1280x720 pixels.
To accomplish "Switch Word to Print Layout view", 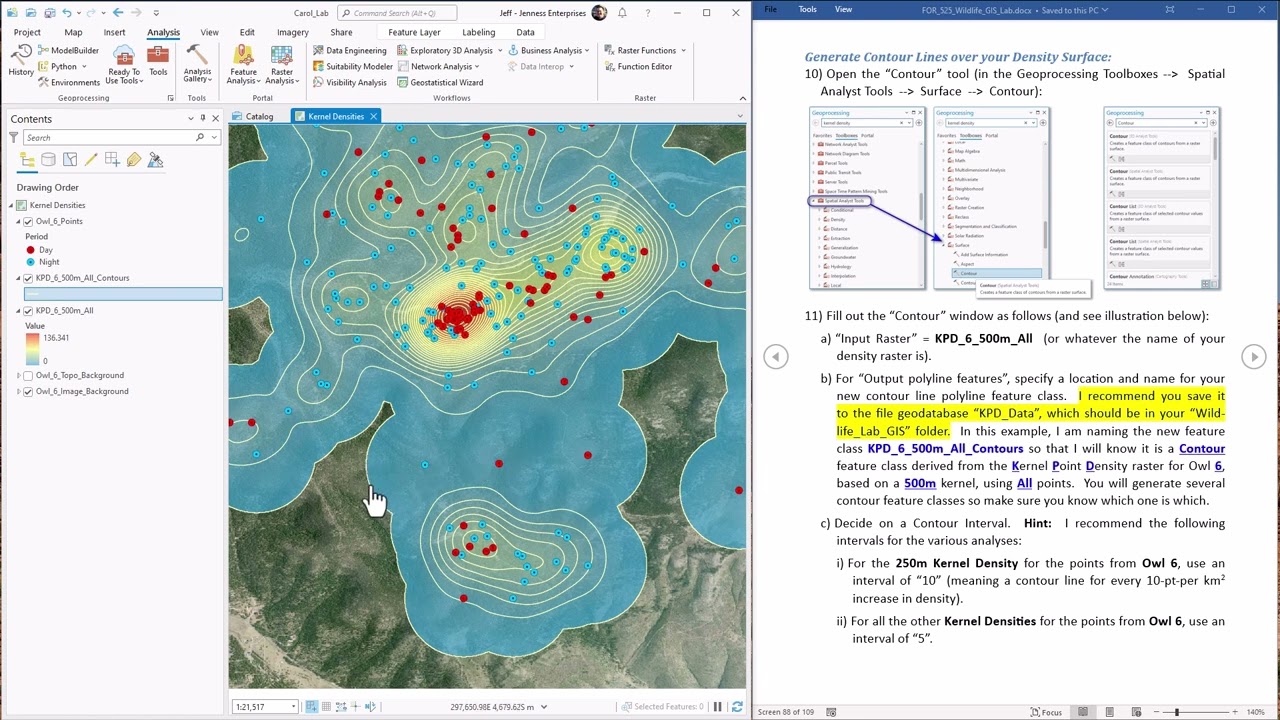I will (1110, 712).
